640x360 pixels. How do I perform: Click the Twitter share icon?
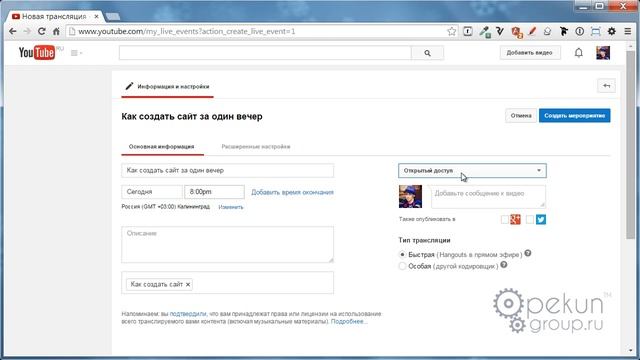coord(541,220)
